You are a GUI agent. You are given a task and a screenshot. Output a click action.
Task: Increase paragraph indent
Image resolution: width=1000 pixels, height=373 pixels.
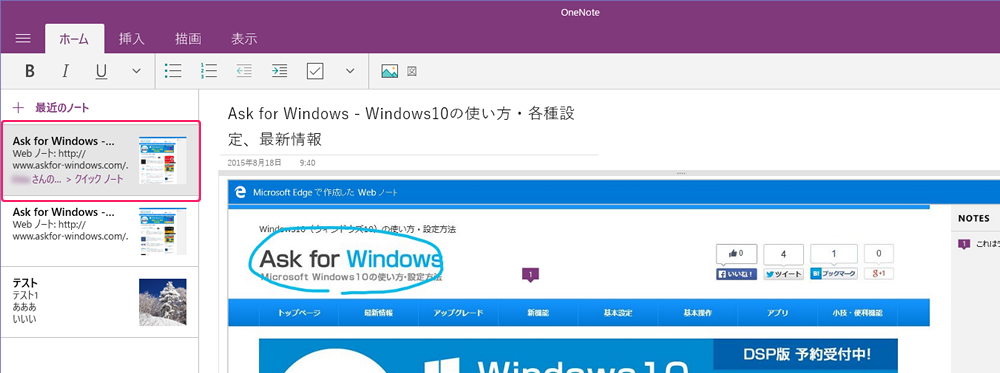(x=279, y=71)
